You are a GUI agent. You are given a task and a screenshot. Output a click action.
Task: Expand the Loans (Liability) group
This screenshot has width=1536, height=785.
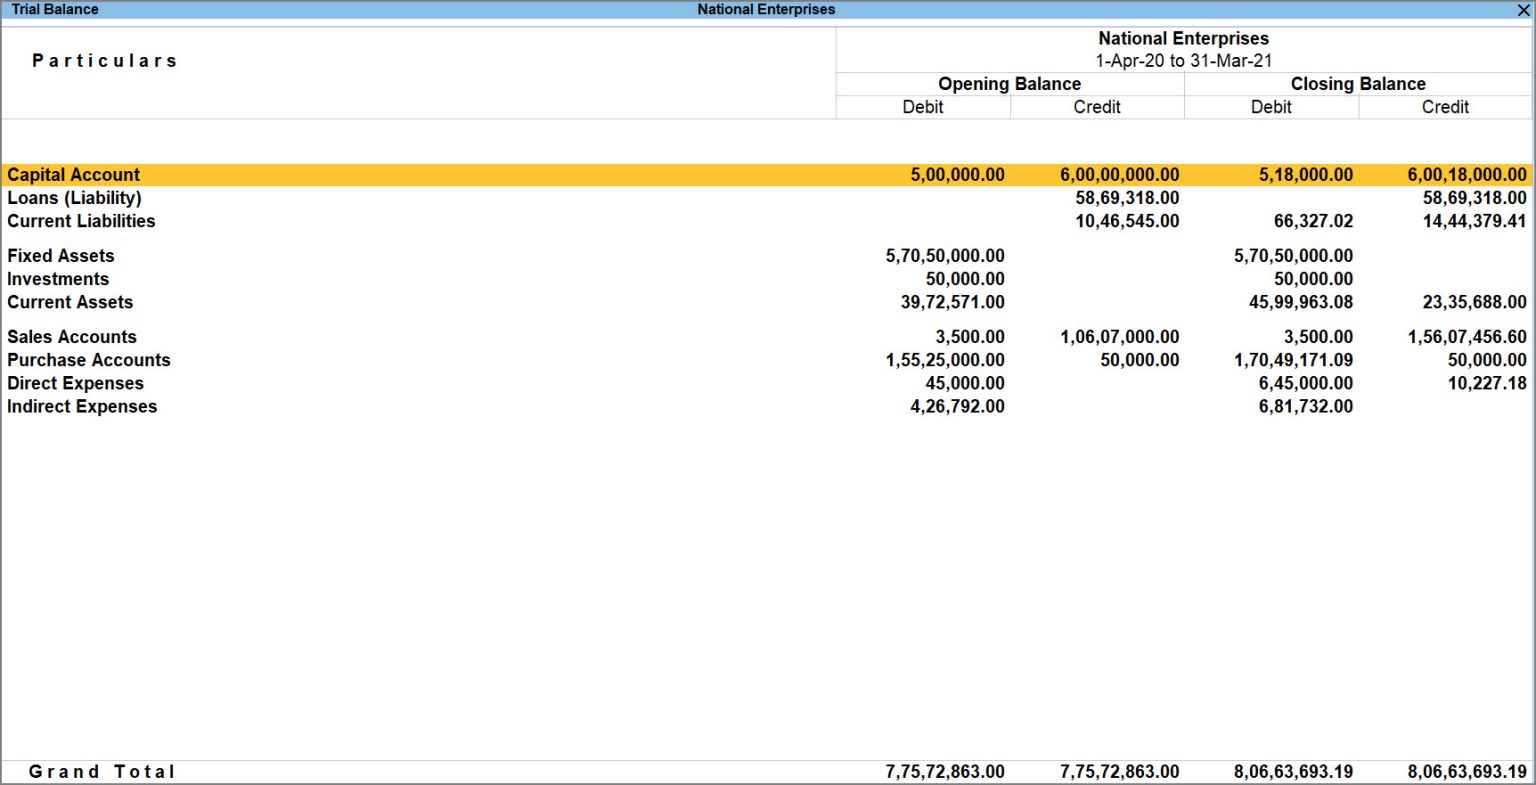click(74, 197)
